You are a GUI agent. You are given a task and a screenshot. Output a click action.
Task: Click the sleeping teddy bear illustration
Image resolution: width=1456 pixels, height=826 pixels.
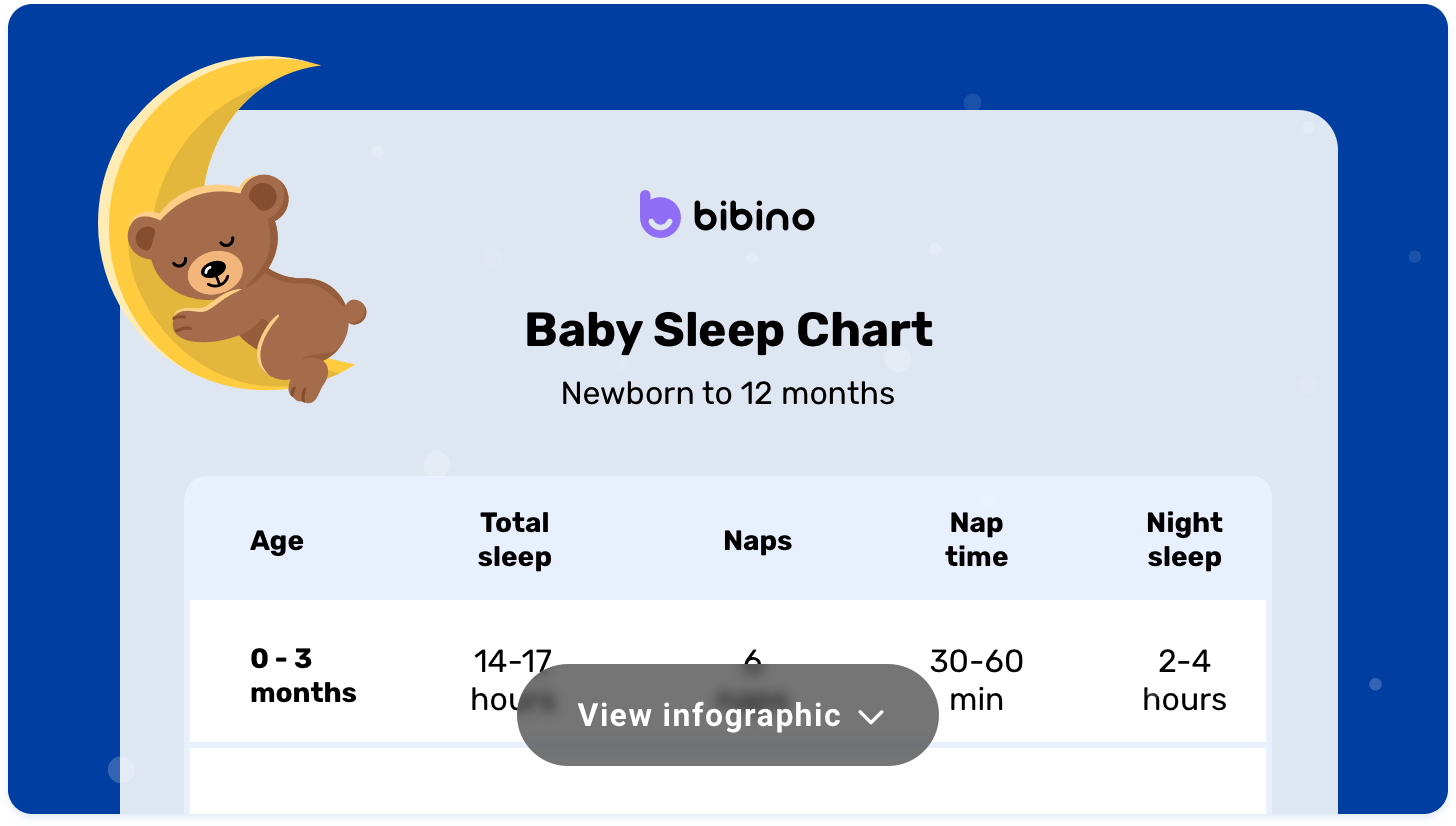click(245, 285)
